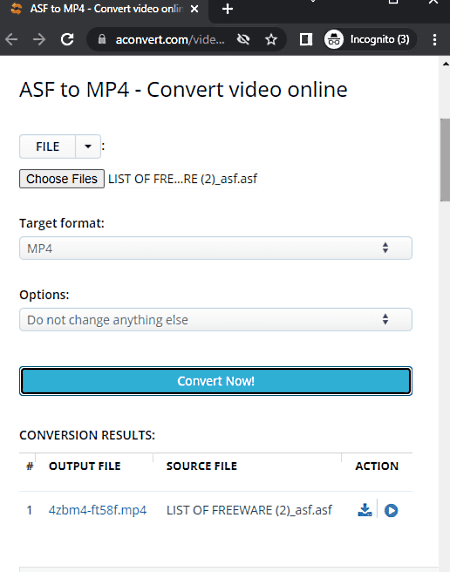This screenshot has height=572, width=450.
Task: Open the Target format MP4 dropdown
Action: click(216, 248)
